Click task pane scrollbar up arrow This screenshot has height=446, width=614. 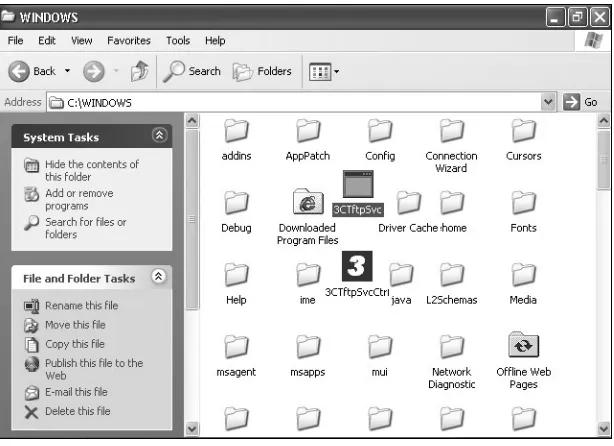(192, 121)
